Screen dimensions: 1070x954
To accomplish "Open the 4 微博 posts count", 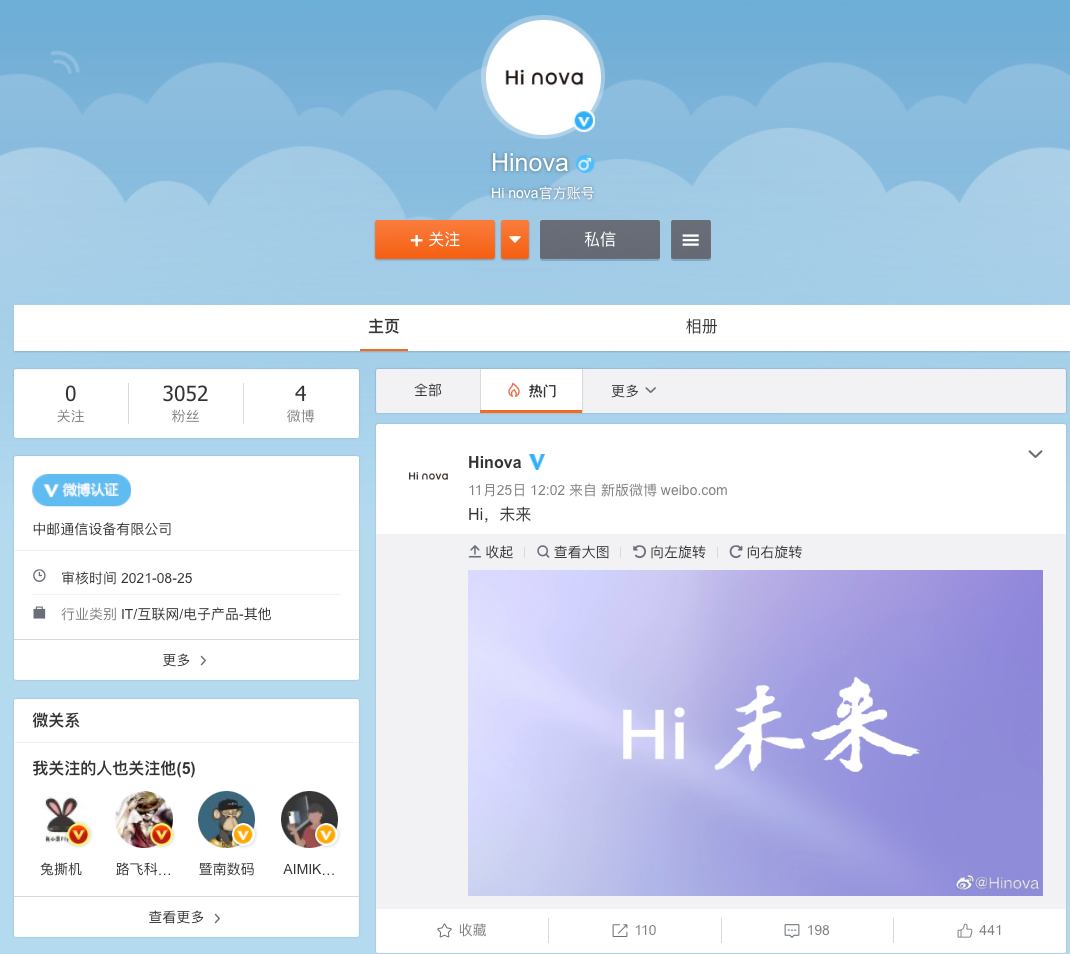I will click(300, 403).
